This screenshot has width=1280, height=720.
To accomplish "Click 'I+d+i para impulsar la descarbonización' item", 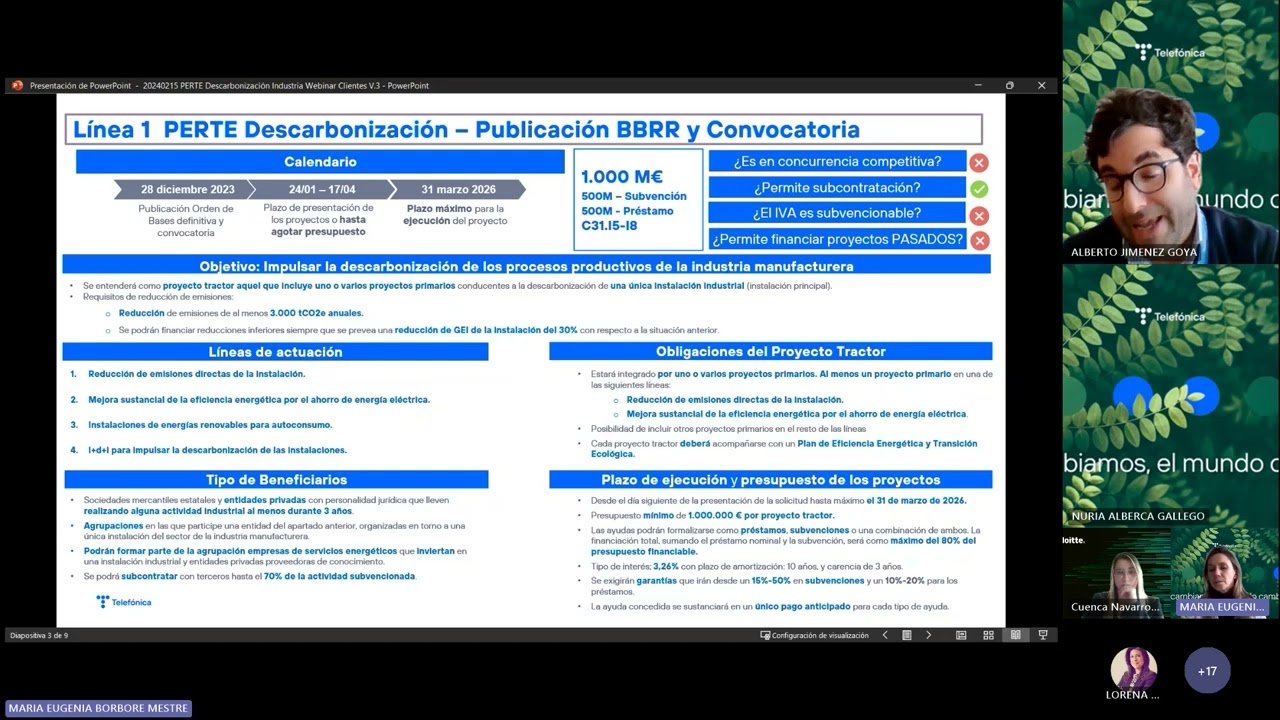I will (217, 450).
